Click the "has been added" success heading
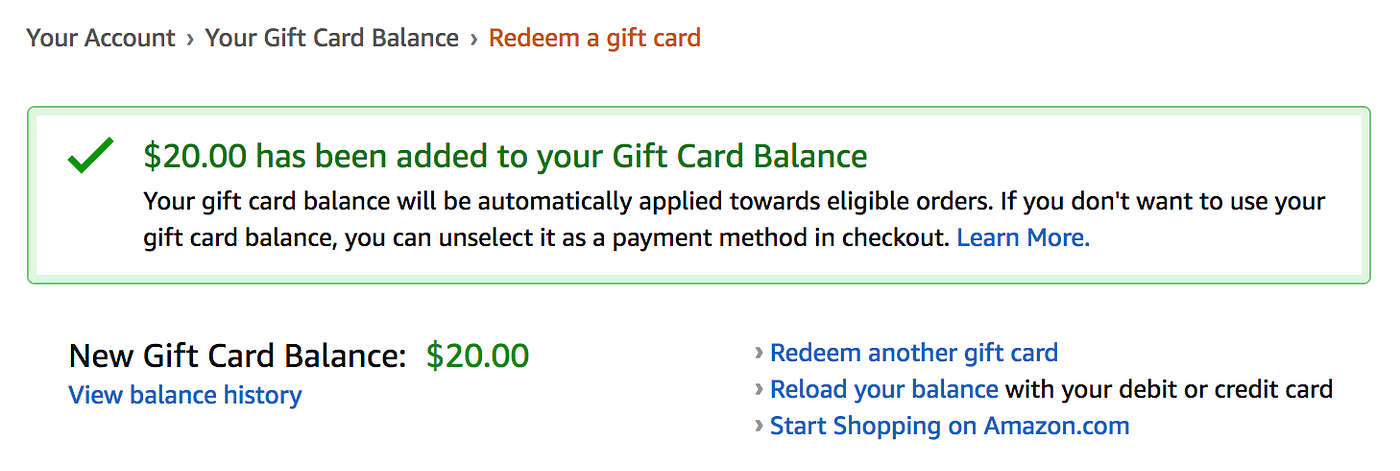The width and height of the screenshot is (1400, 471). [x=505, y=156]
